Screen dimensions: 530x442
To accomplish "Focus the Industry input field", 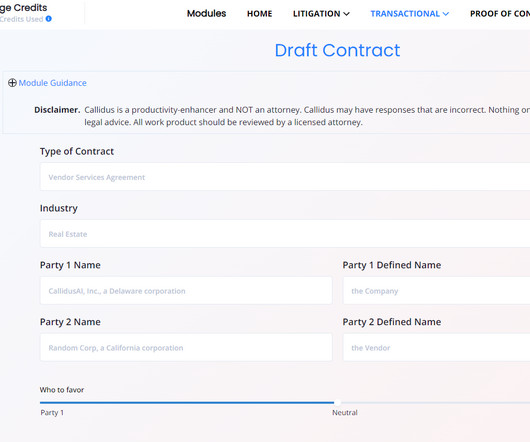I will [285, 234].
